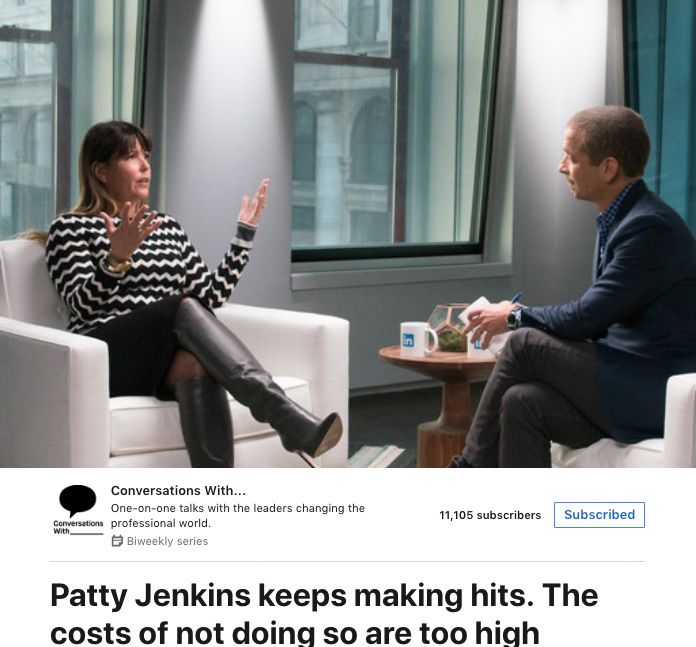Open the Conversations With... series title
Image resolution: width=696 pixels, height=647 pixels.
(x=178, y=490)
